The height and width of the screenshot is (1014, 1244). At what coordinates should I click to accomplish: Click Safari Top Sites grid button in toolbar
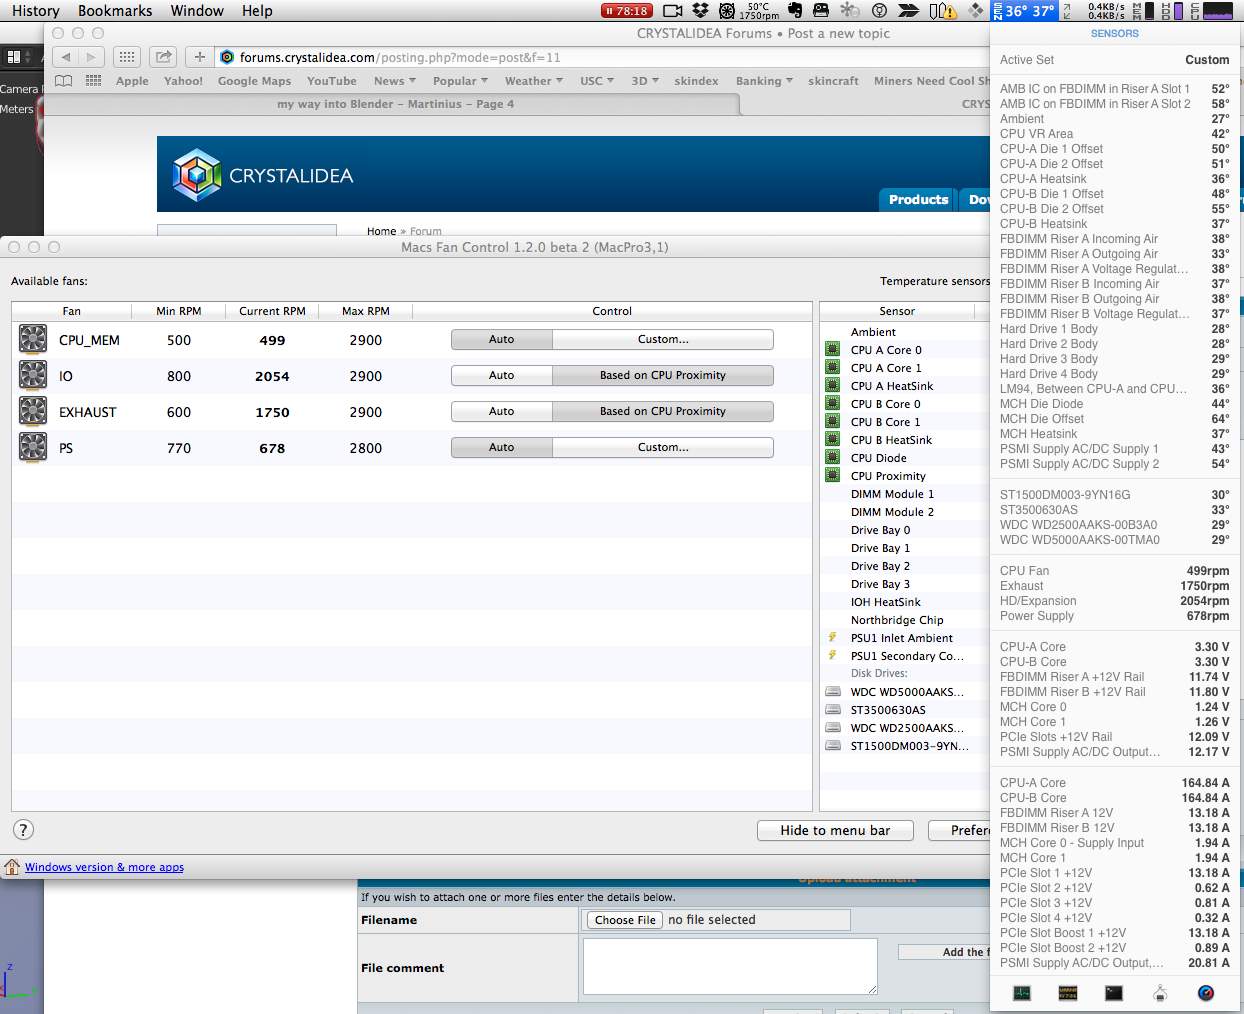127,57
